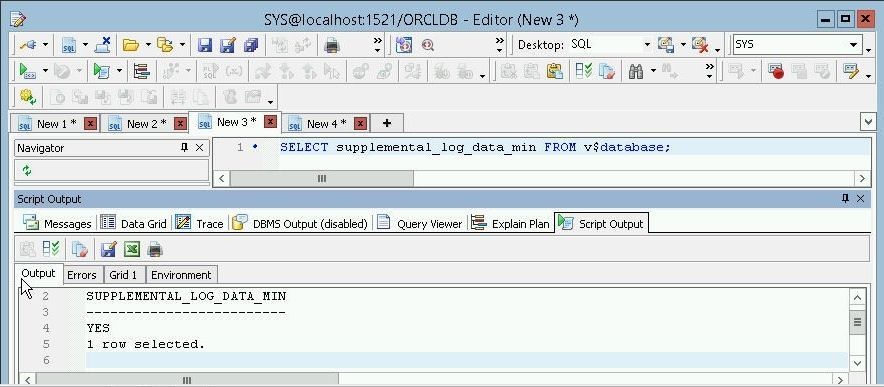Expand the binoculars Find dropdown arrow

[x=653, y=71]
